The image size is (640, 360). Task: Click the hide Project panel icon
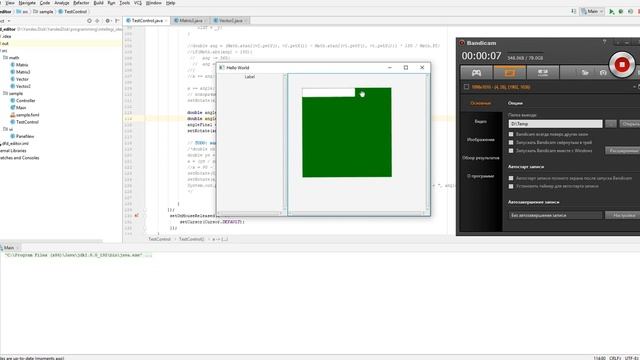(x=117, y=21)
